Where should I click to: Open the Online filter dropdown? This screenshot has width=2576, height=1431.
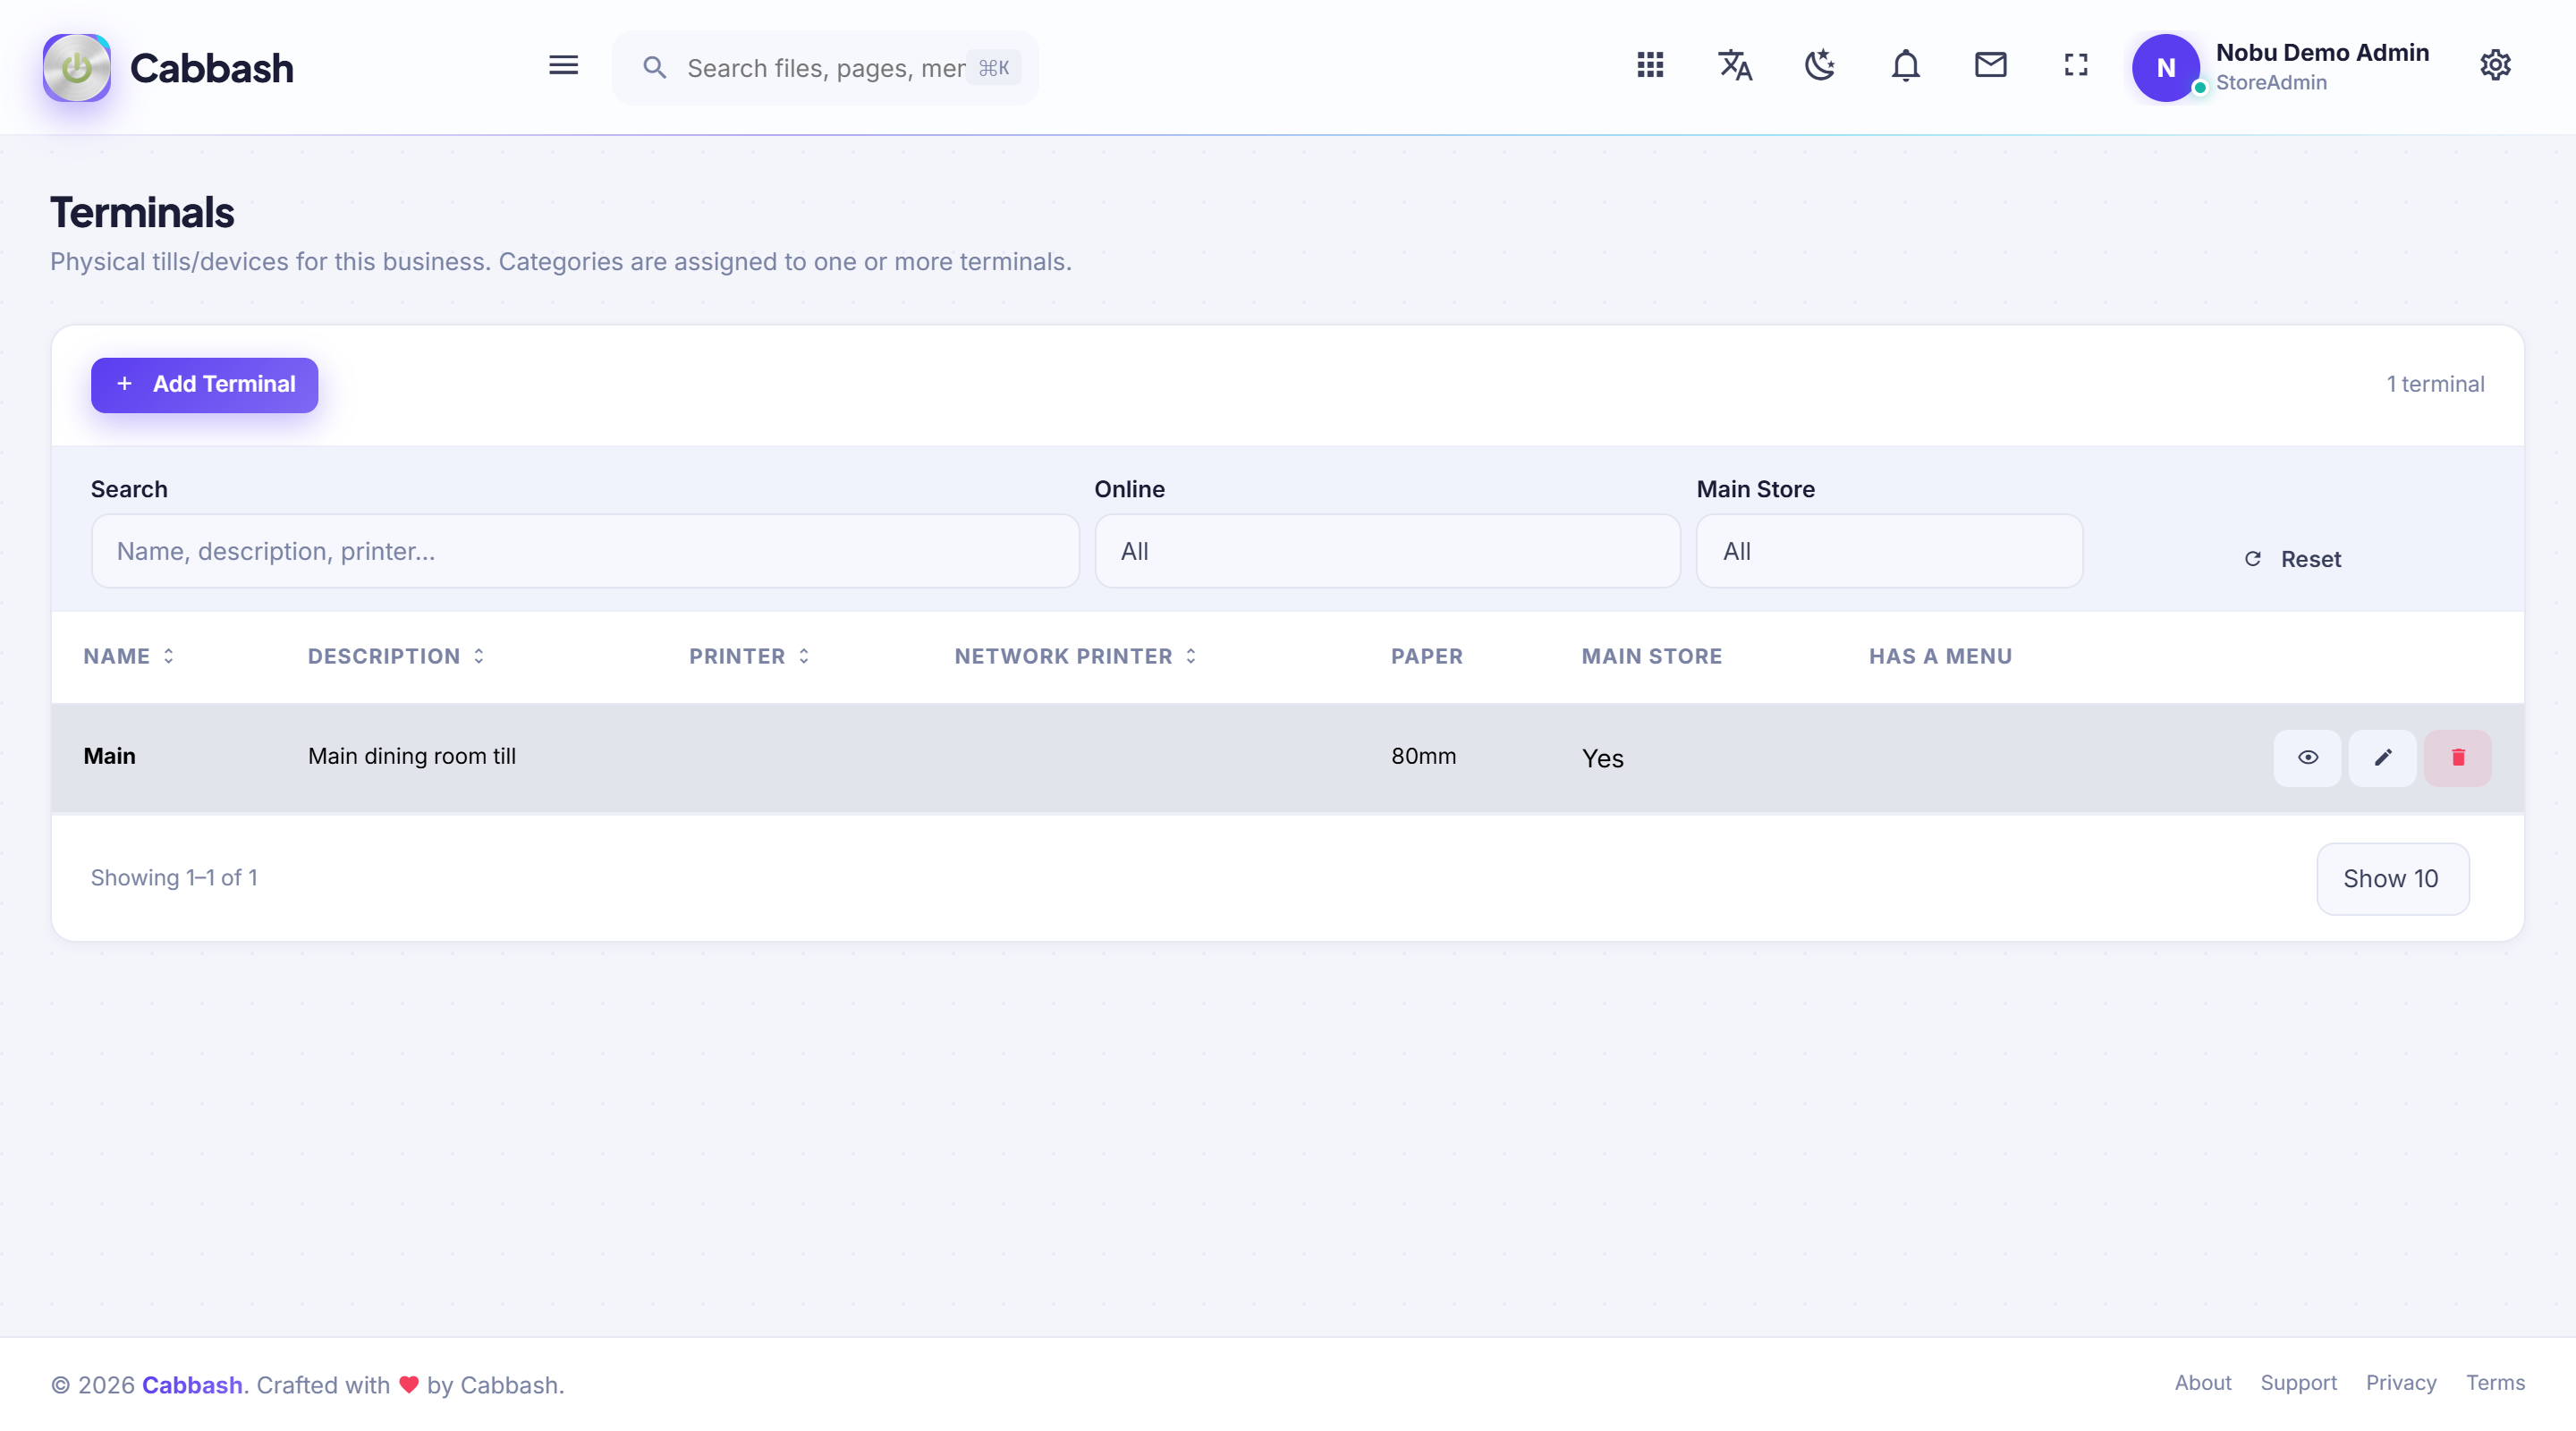pyautogui.click(x=1387, y=551)
